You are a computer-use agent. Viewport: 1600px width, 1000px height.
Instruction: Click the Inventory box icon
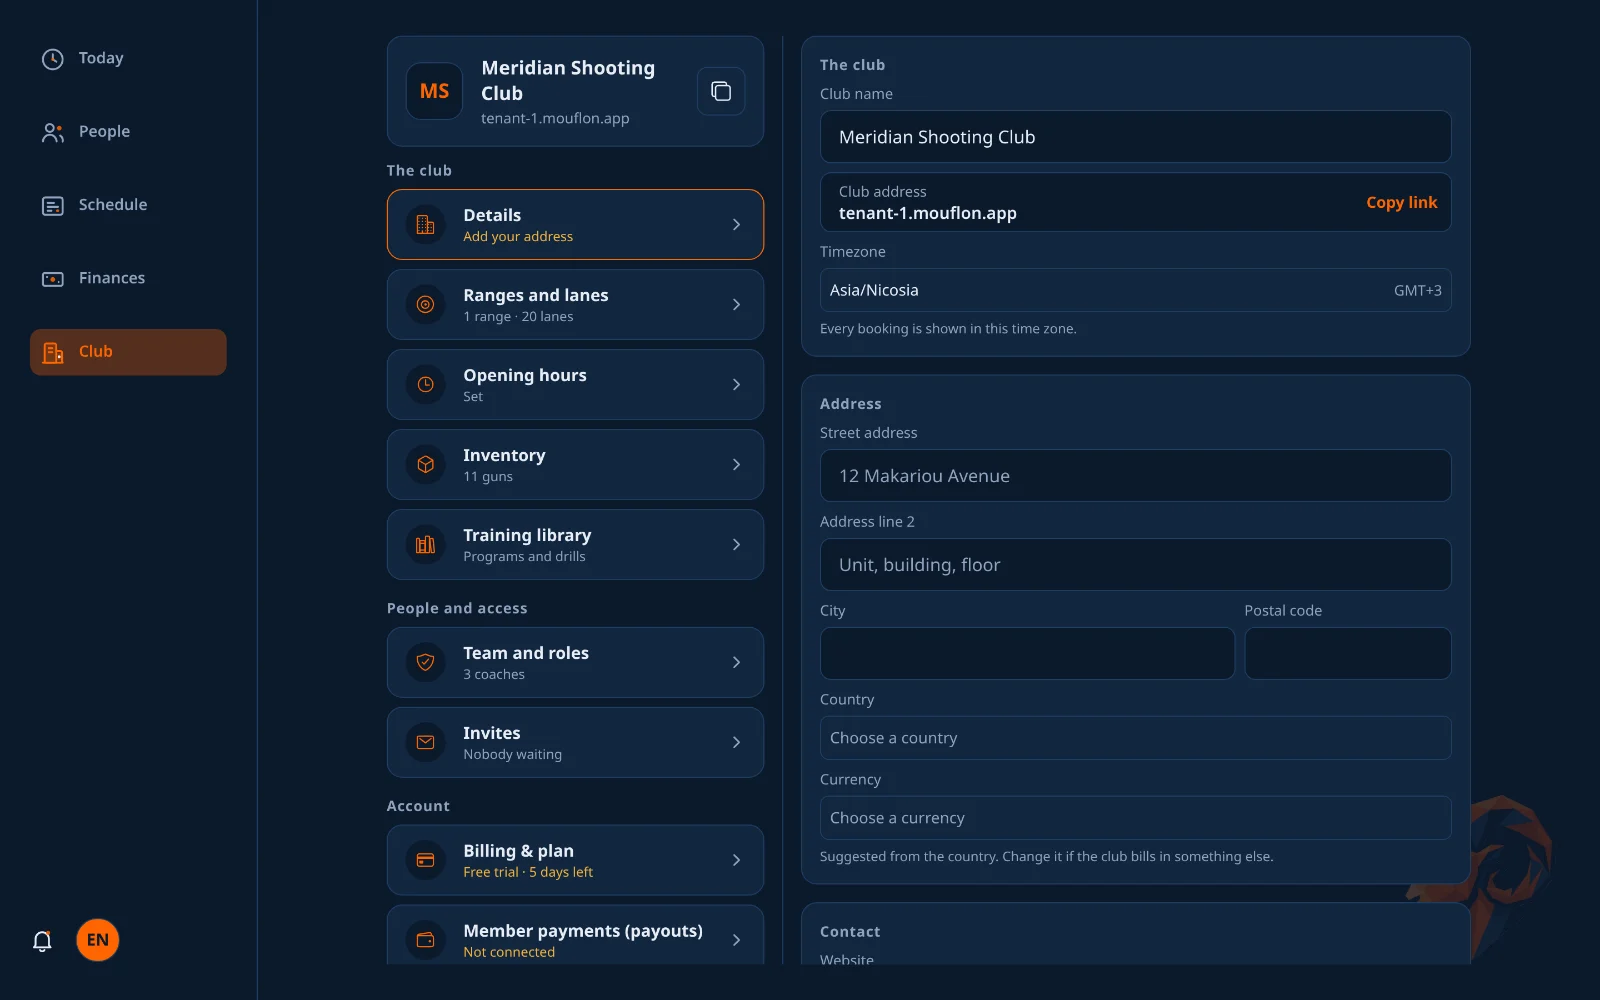pos(425,465)
